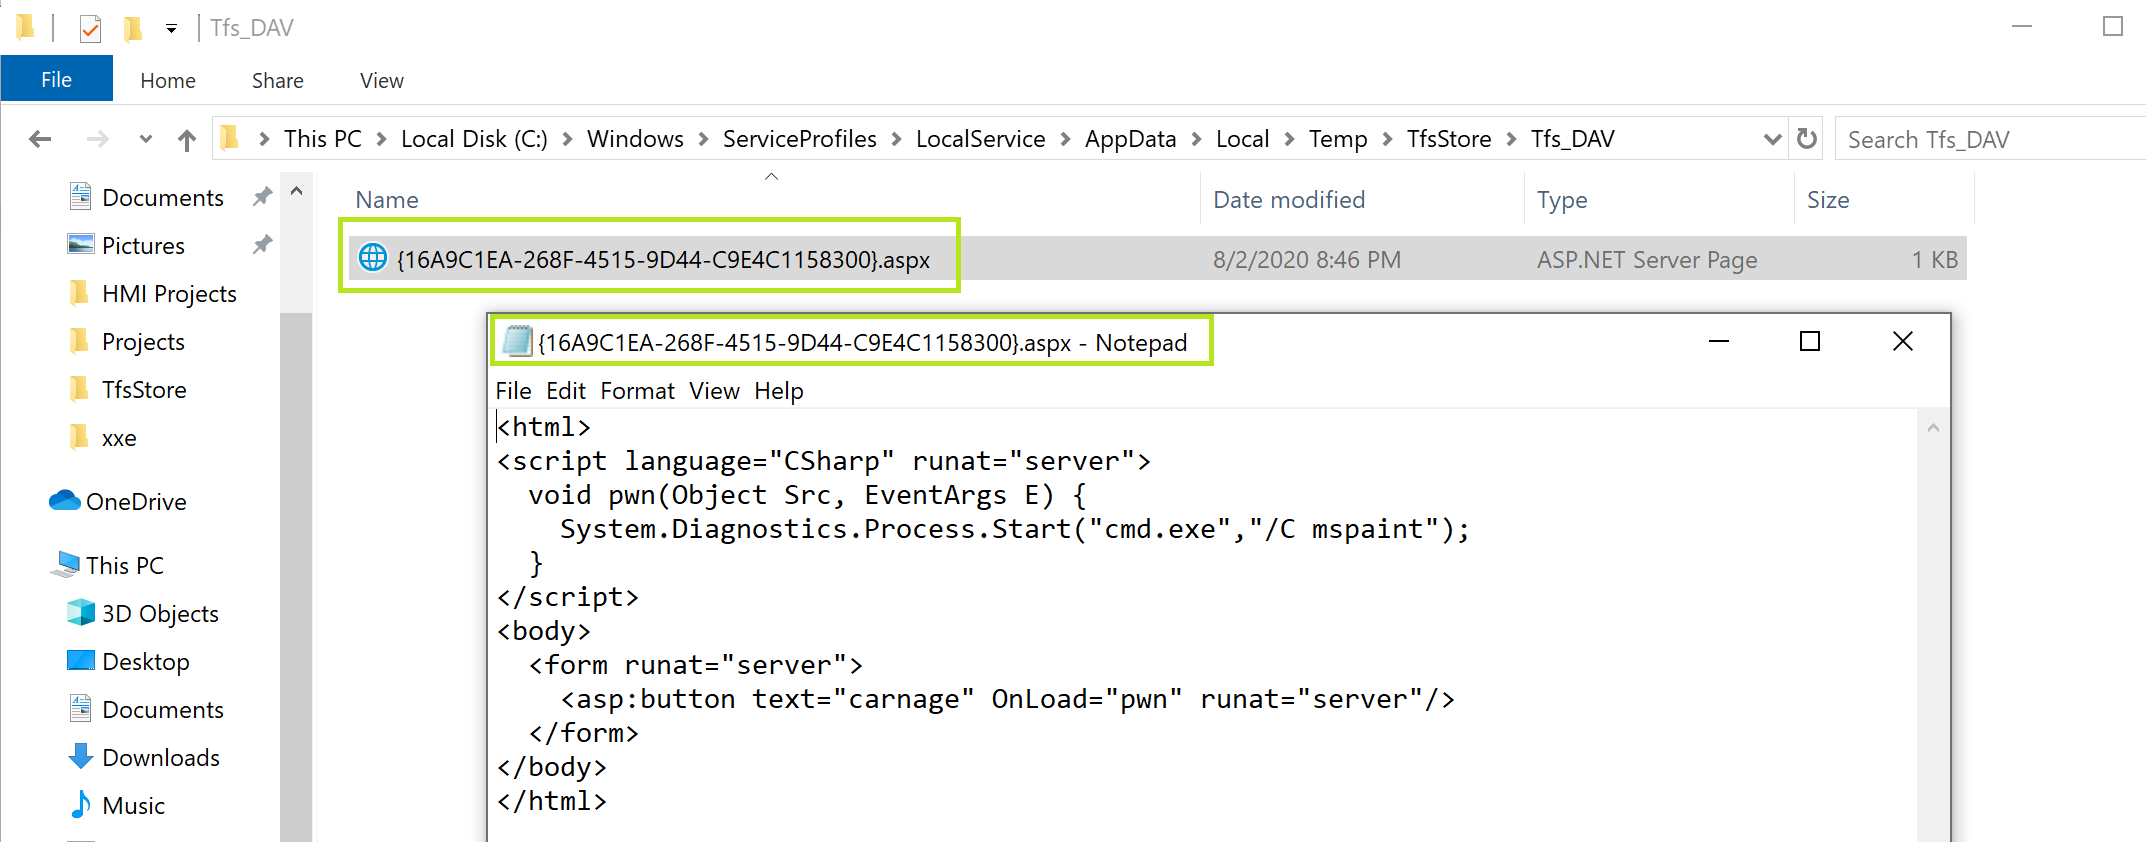Image resolution: width=2146 pixels, height=842 pixels.
Task: Click the Search Tfs_DAV box
Action: click(1990, 139)
